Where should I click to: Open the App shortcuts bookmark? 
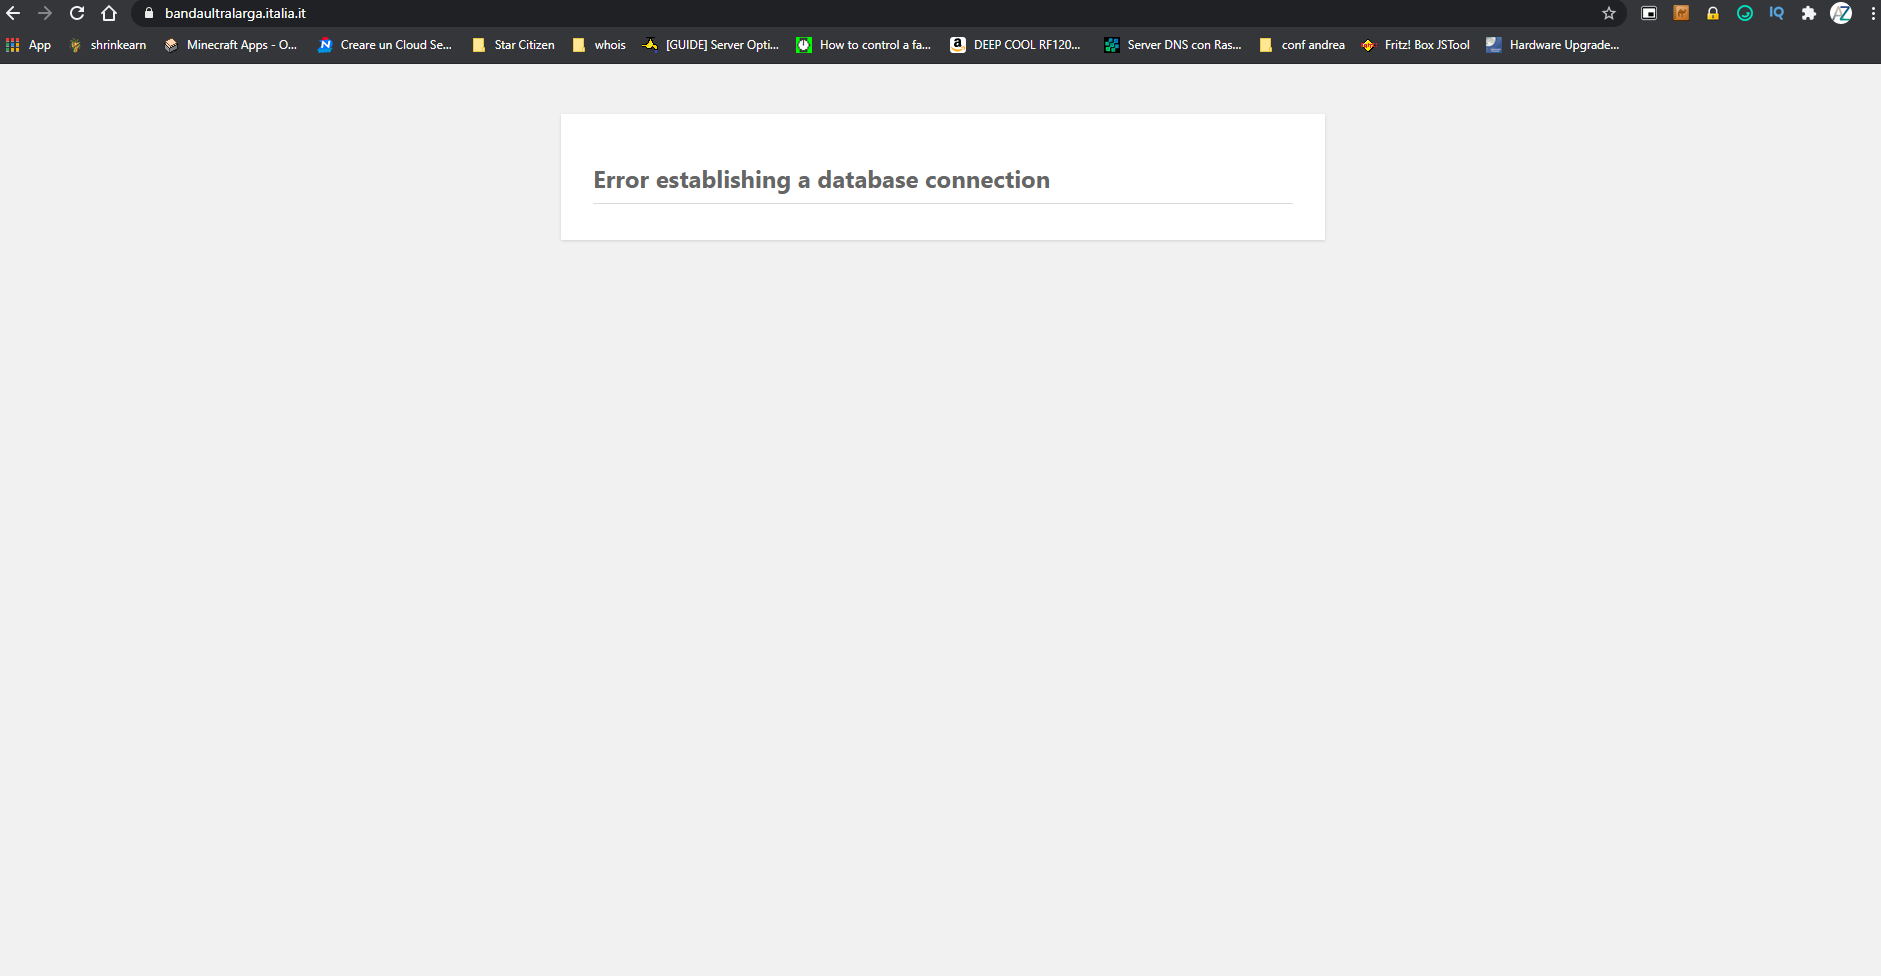[29, 45]
